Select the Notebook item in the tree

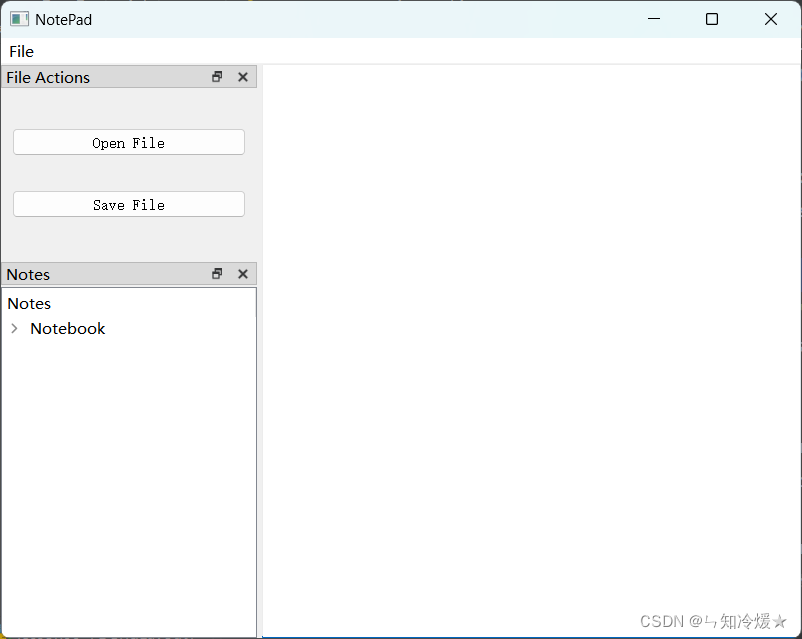[x=67, y=329]
